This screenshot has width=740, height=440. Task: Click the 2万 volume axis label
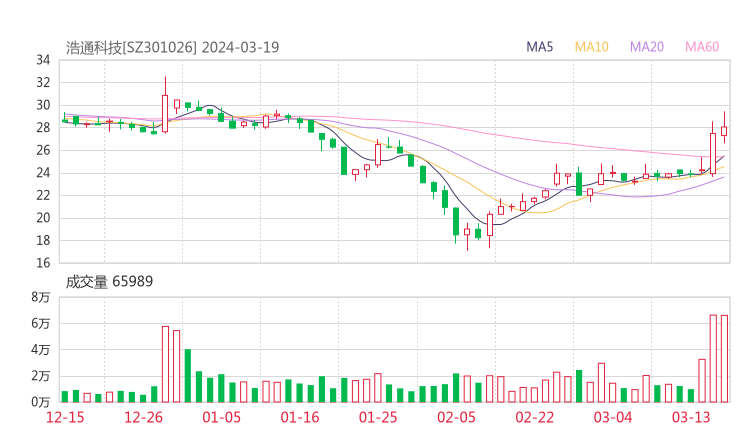(41, 376)
